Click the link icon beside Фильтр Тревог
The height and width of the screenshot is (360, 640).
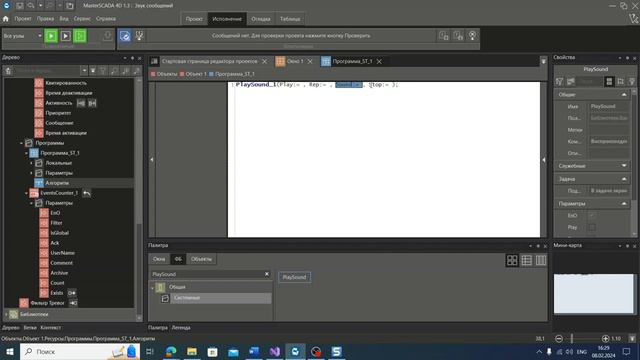pos(73,303)
